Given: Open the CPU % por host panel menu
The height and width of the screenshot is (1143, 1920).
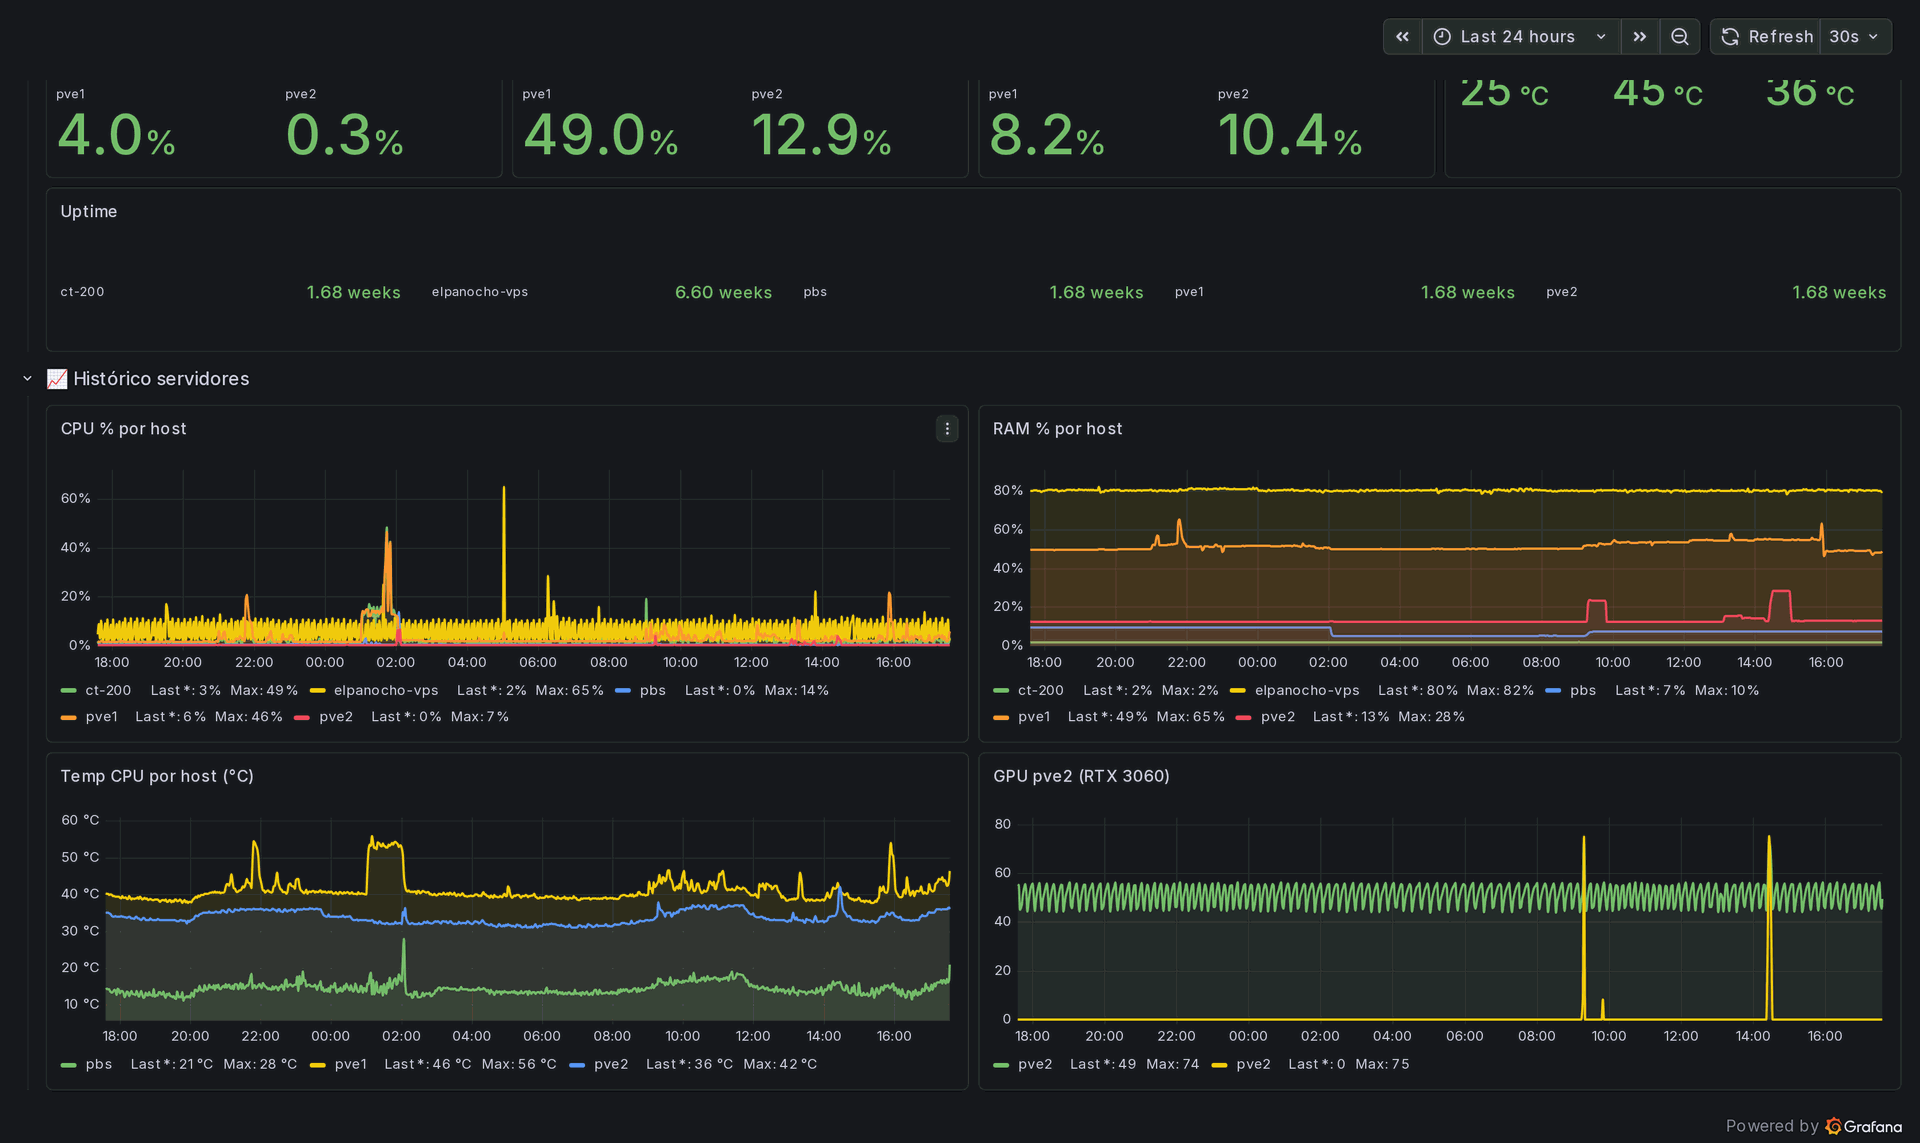Looking at the screenshot, I should click(947, 429).
